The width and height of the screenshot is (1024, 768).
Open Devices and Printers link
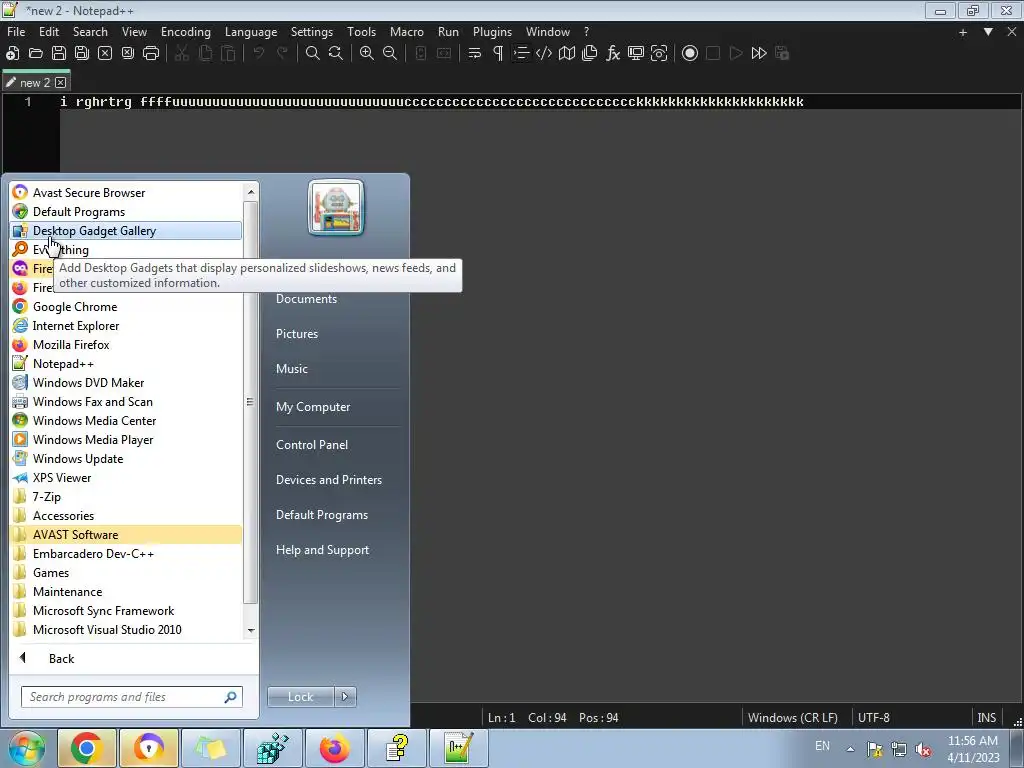pyautogui.click(x=328, y=480)
